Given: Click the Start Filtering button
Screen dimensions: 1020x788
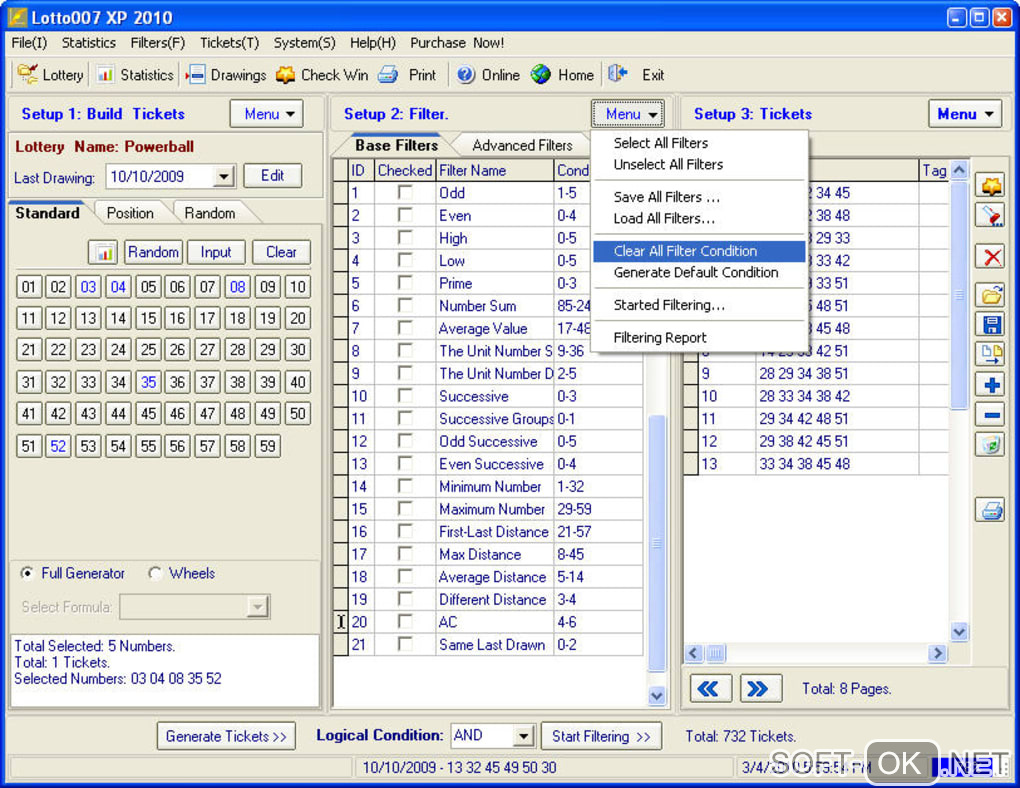Looking at the screenshot, I should tap(601, 736).
